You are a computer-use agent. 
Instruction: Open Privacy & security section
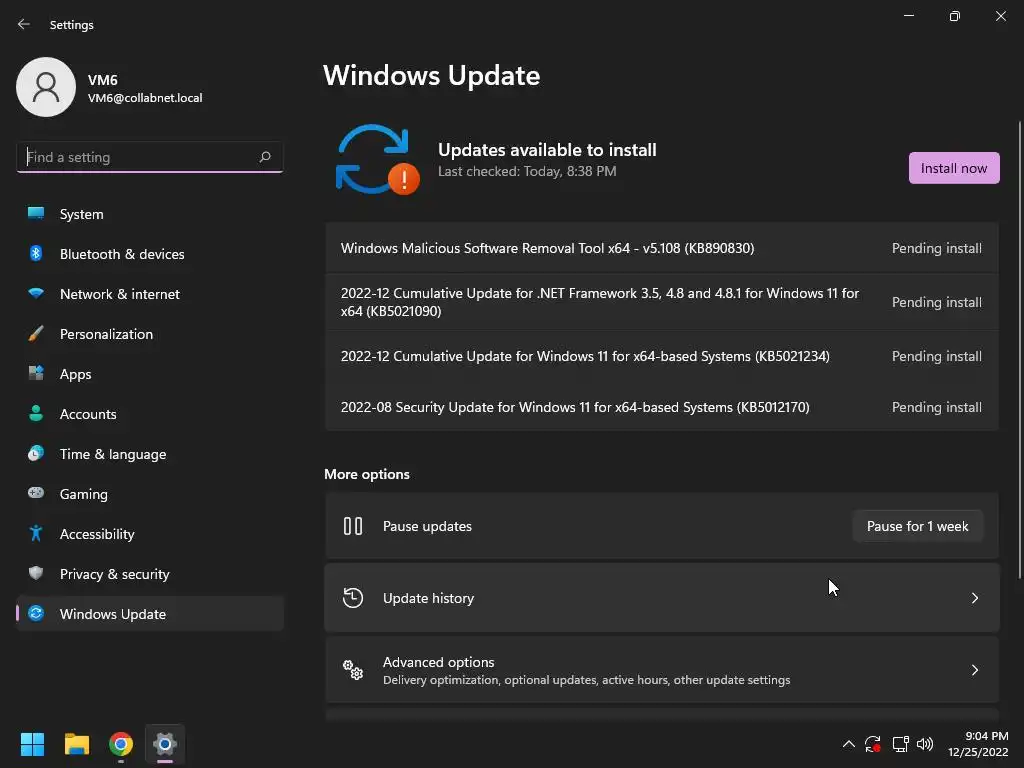[x=150, y=573]
